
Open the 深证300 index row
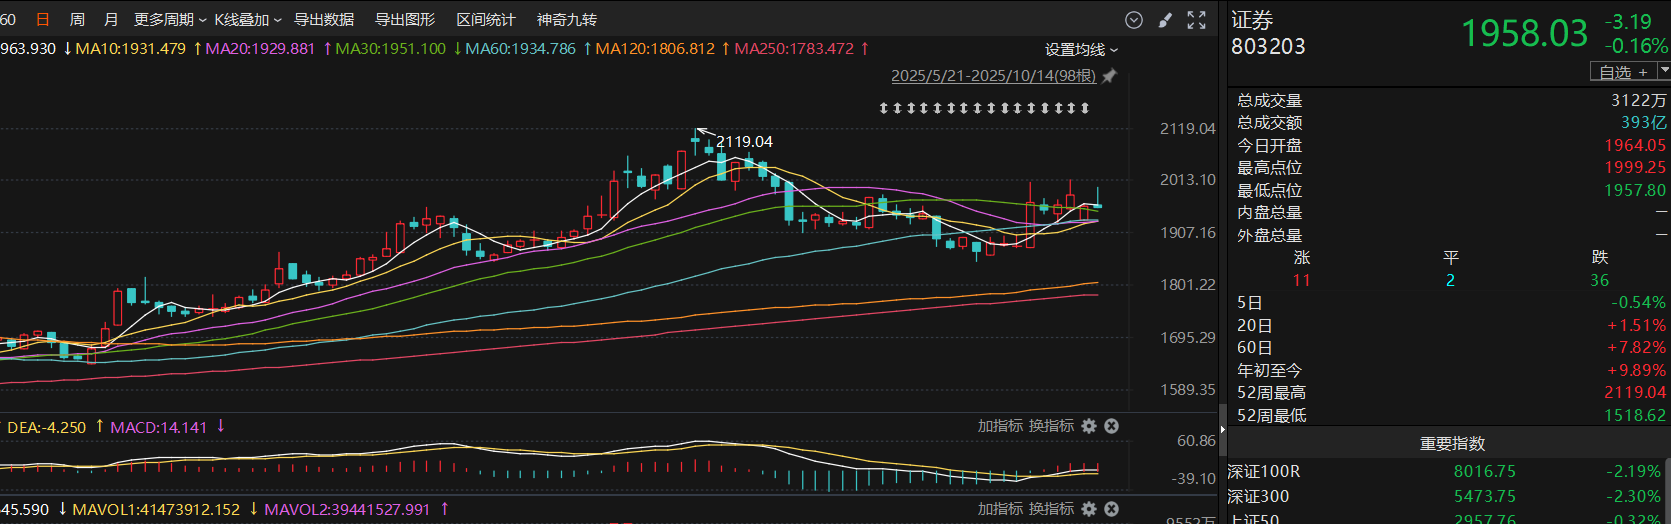pos(1448,496)
